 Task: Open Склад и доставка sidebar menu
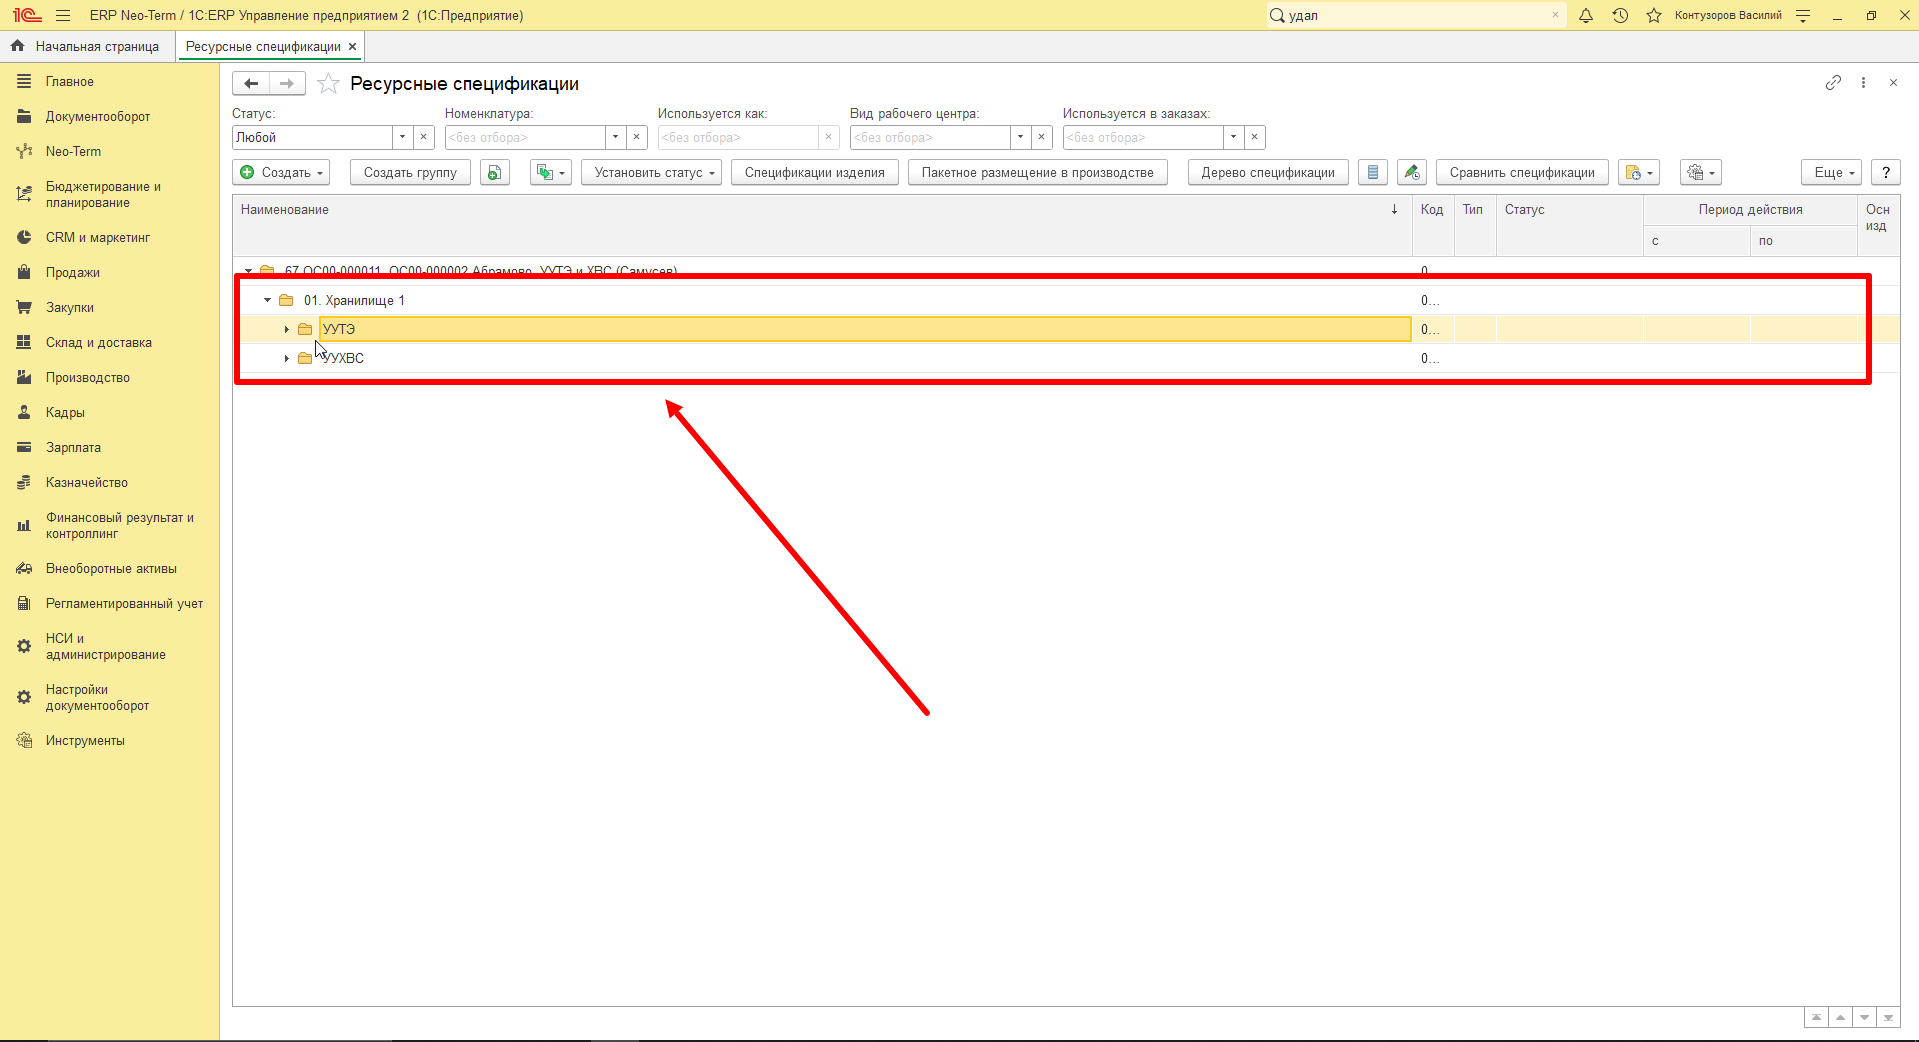pyautogui.click(x=99, y=342)
